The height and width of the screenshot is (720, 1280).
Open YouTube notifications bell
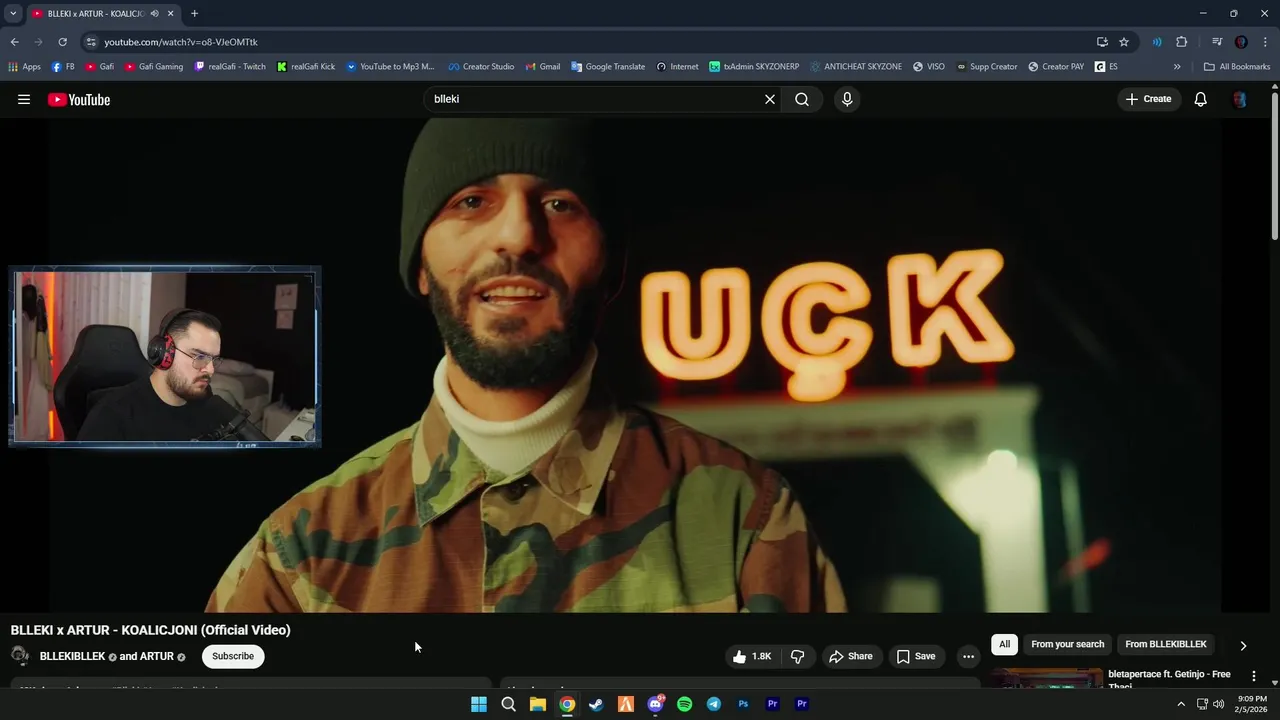pyautogui.click(x=1201, y=99)
